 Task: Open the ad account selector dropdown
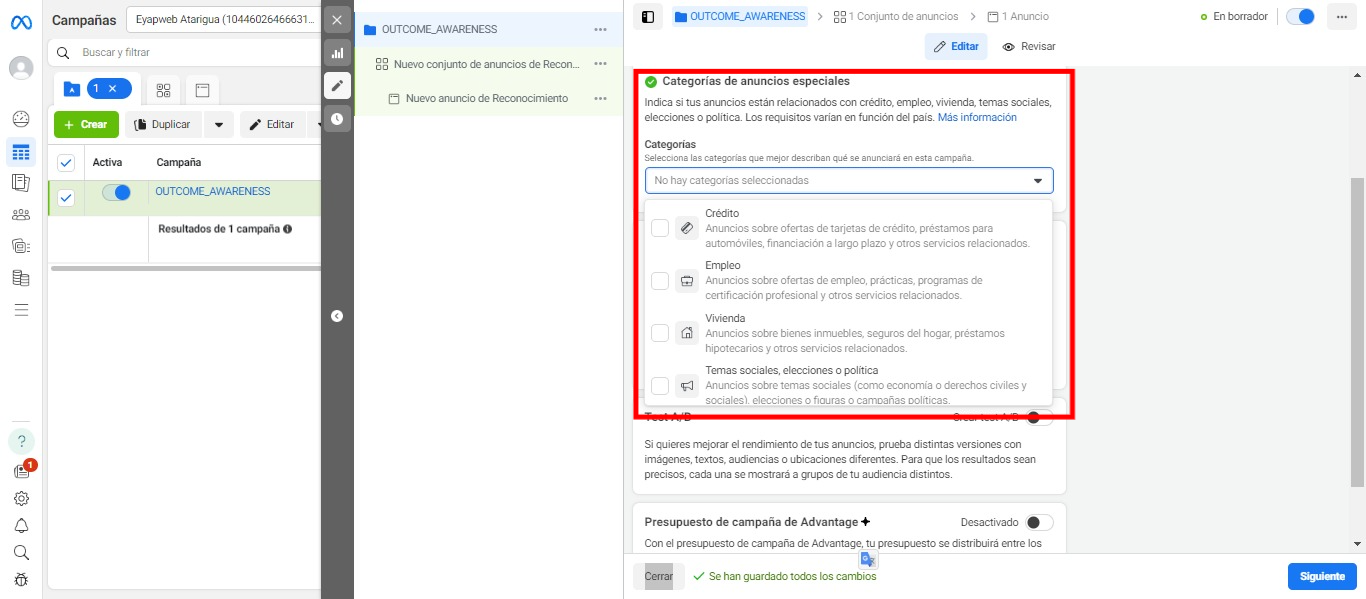pos(222,19)
